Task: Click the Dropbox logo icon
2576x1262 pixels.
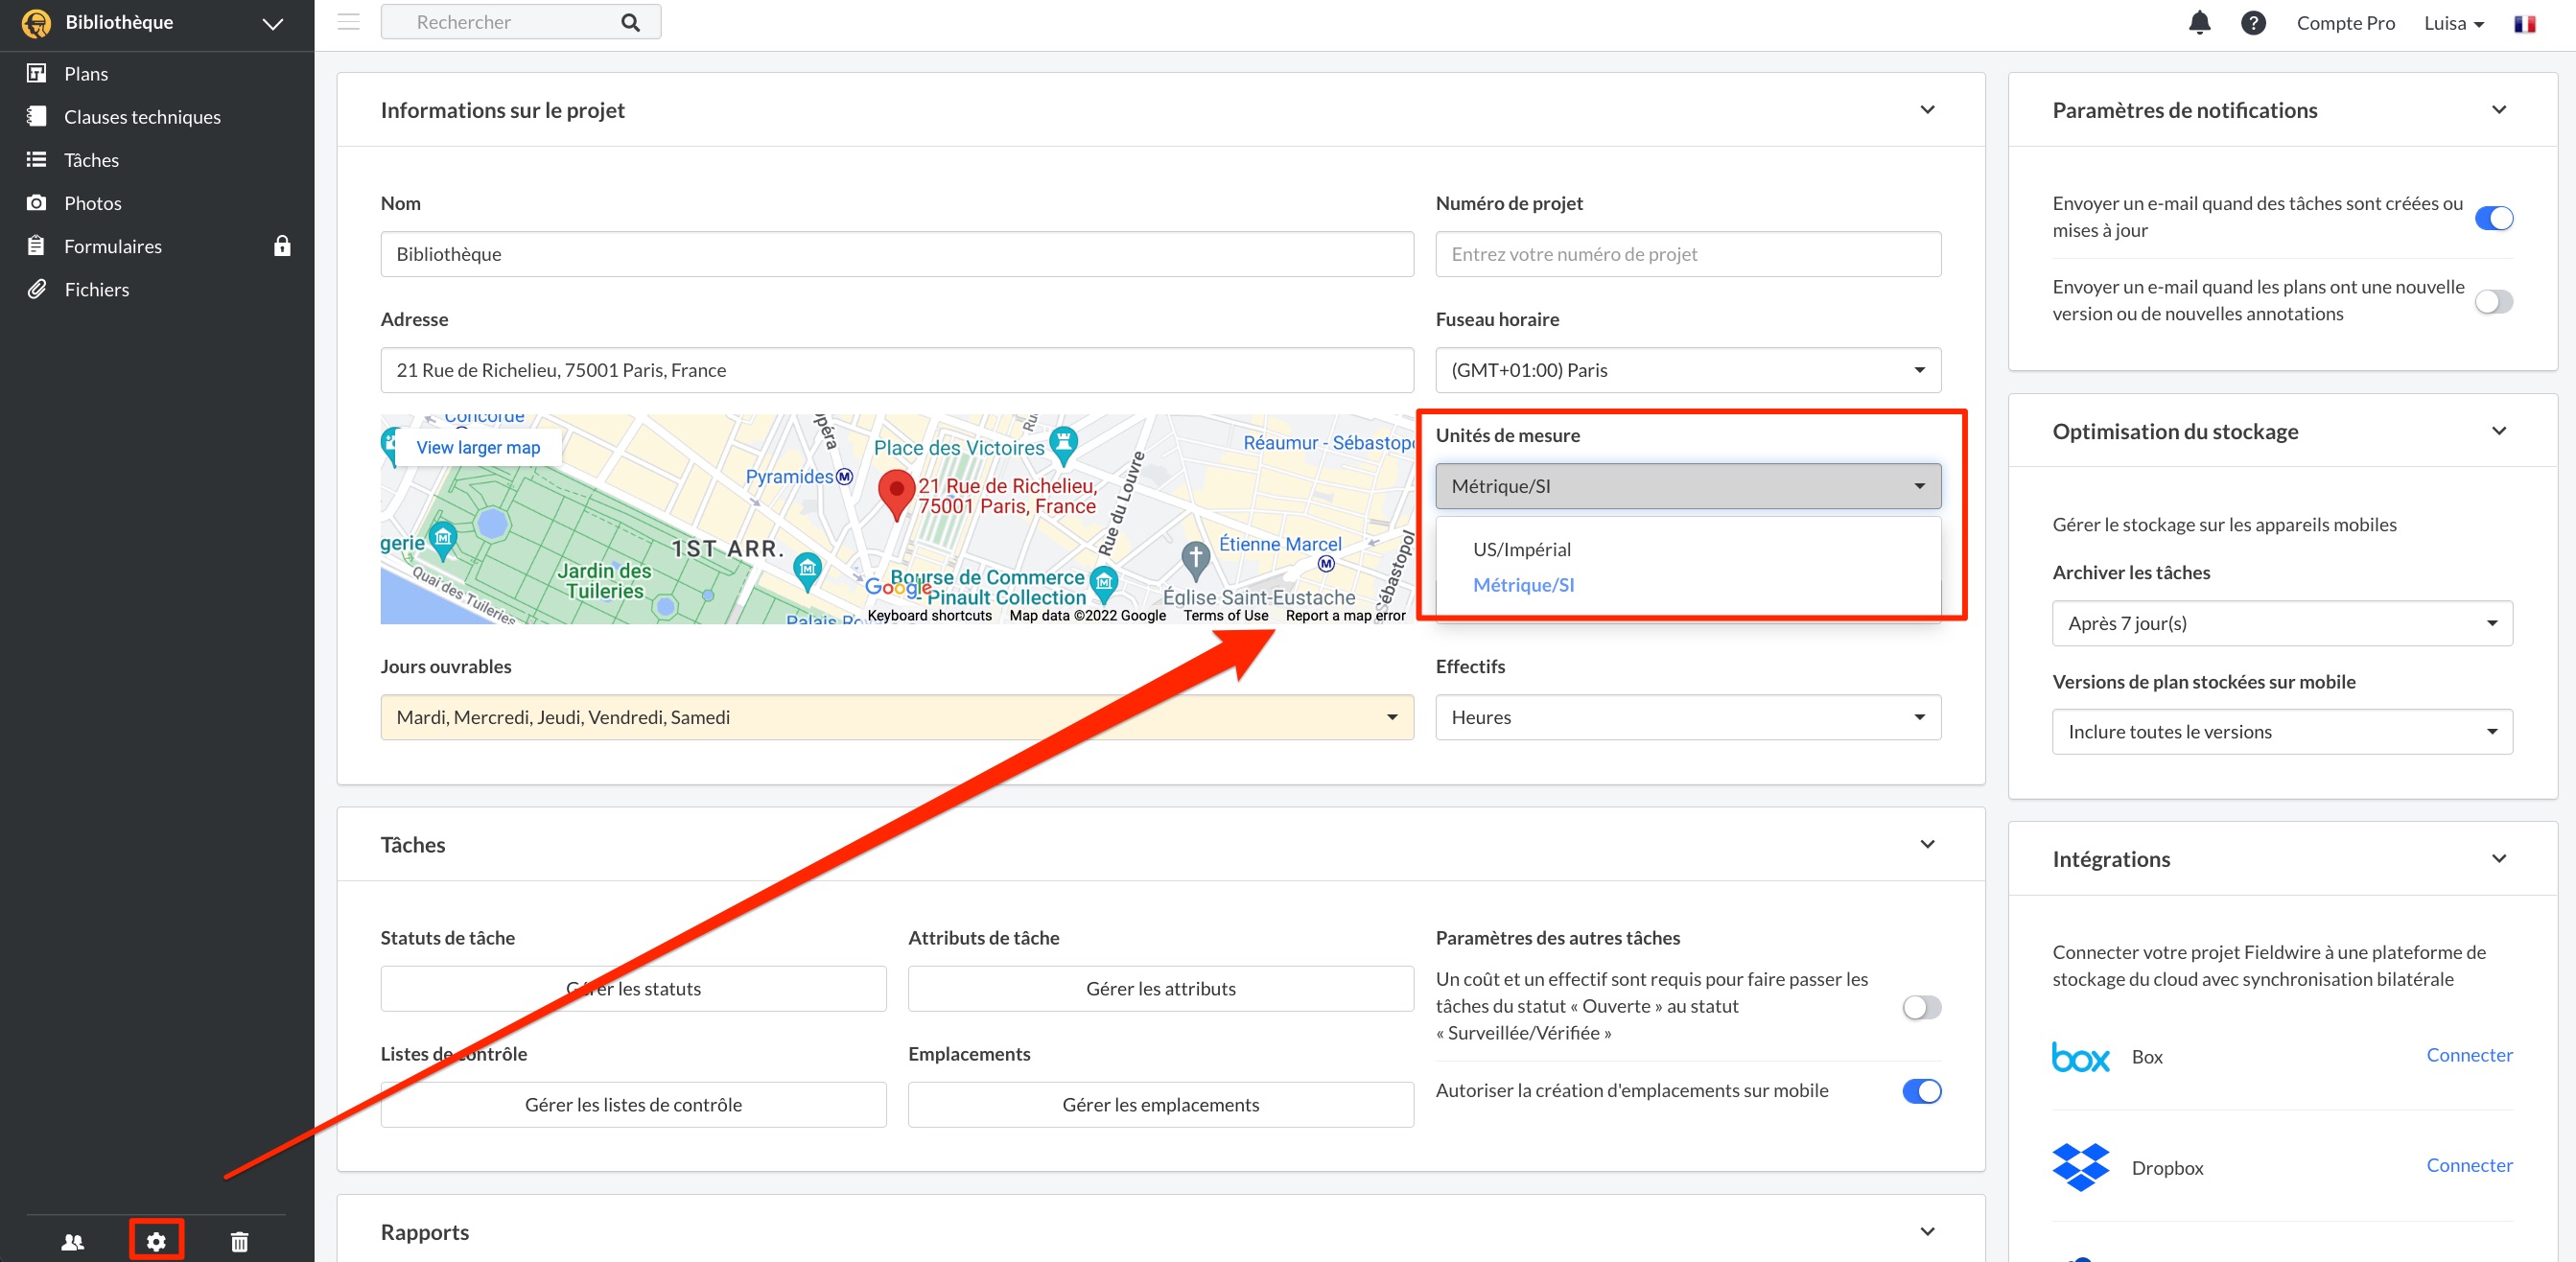Action: tap(2080, 1167)
